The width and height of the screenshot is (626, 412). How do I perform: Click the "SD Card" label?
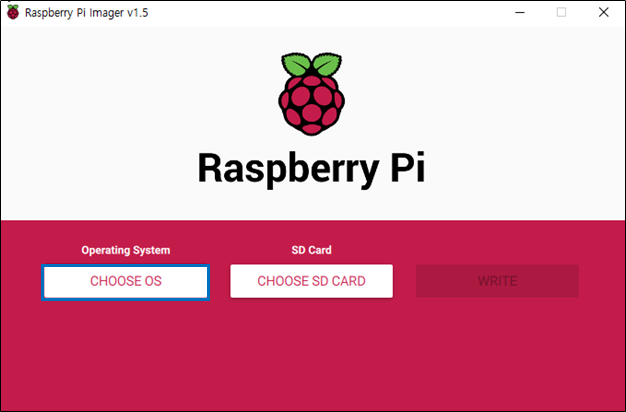(x=311, y=250)
